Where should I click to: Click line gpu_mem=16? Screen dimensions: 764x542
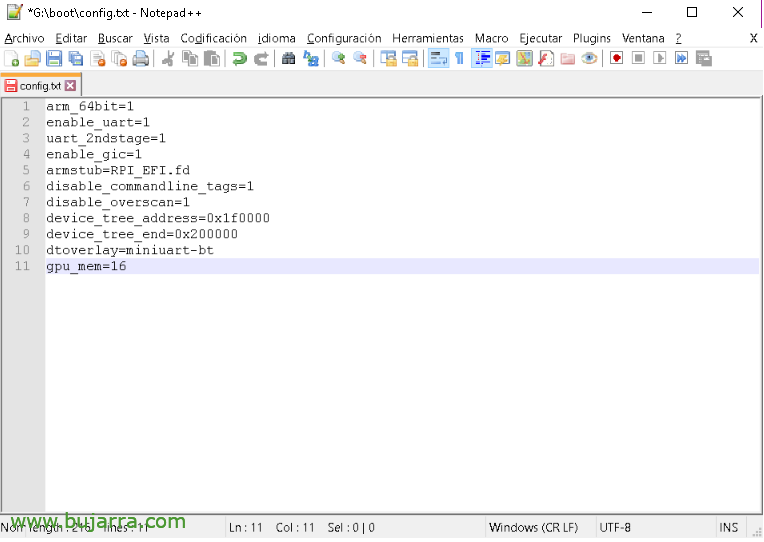coord(86,266)
